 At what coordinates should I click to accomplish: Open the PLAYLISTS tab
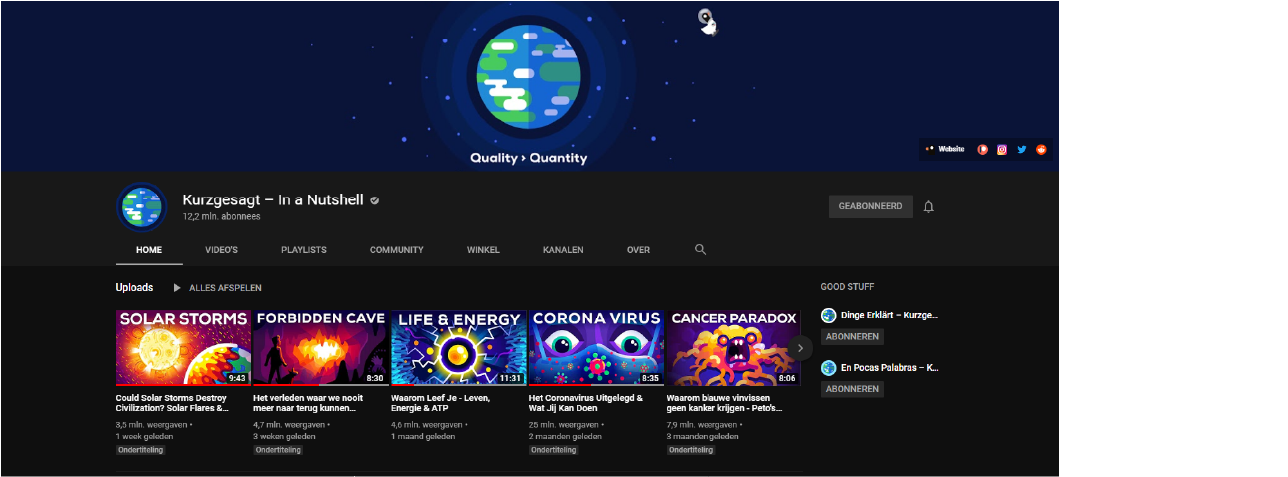[x=303, y=250]
